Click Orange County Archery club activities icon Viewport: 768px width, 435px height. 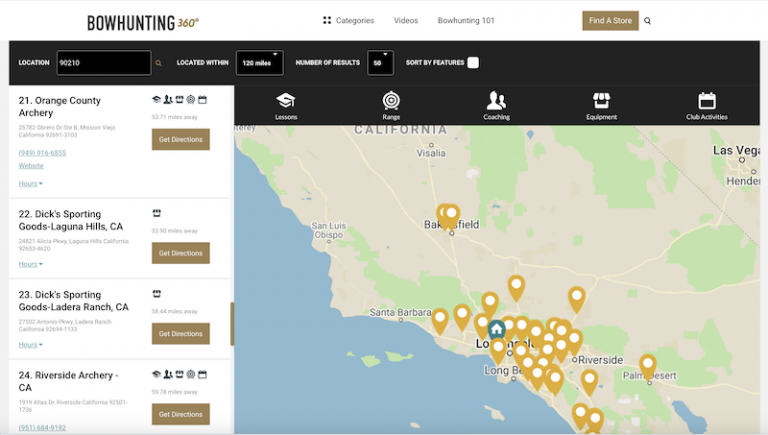coord(202,99)
